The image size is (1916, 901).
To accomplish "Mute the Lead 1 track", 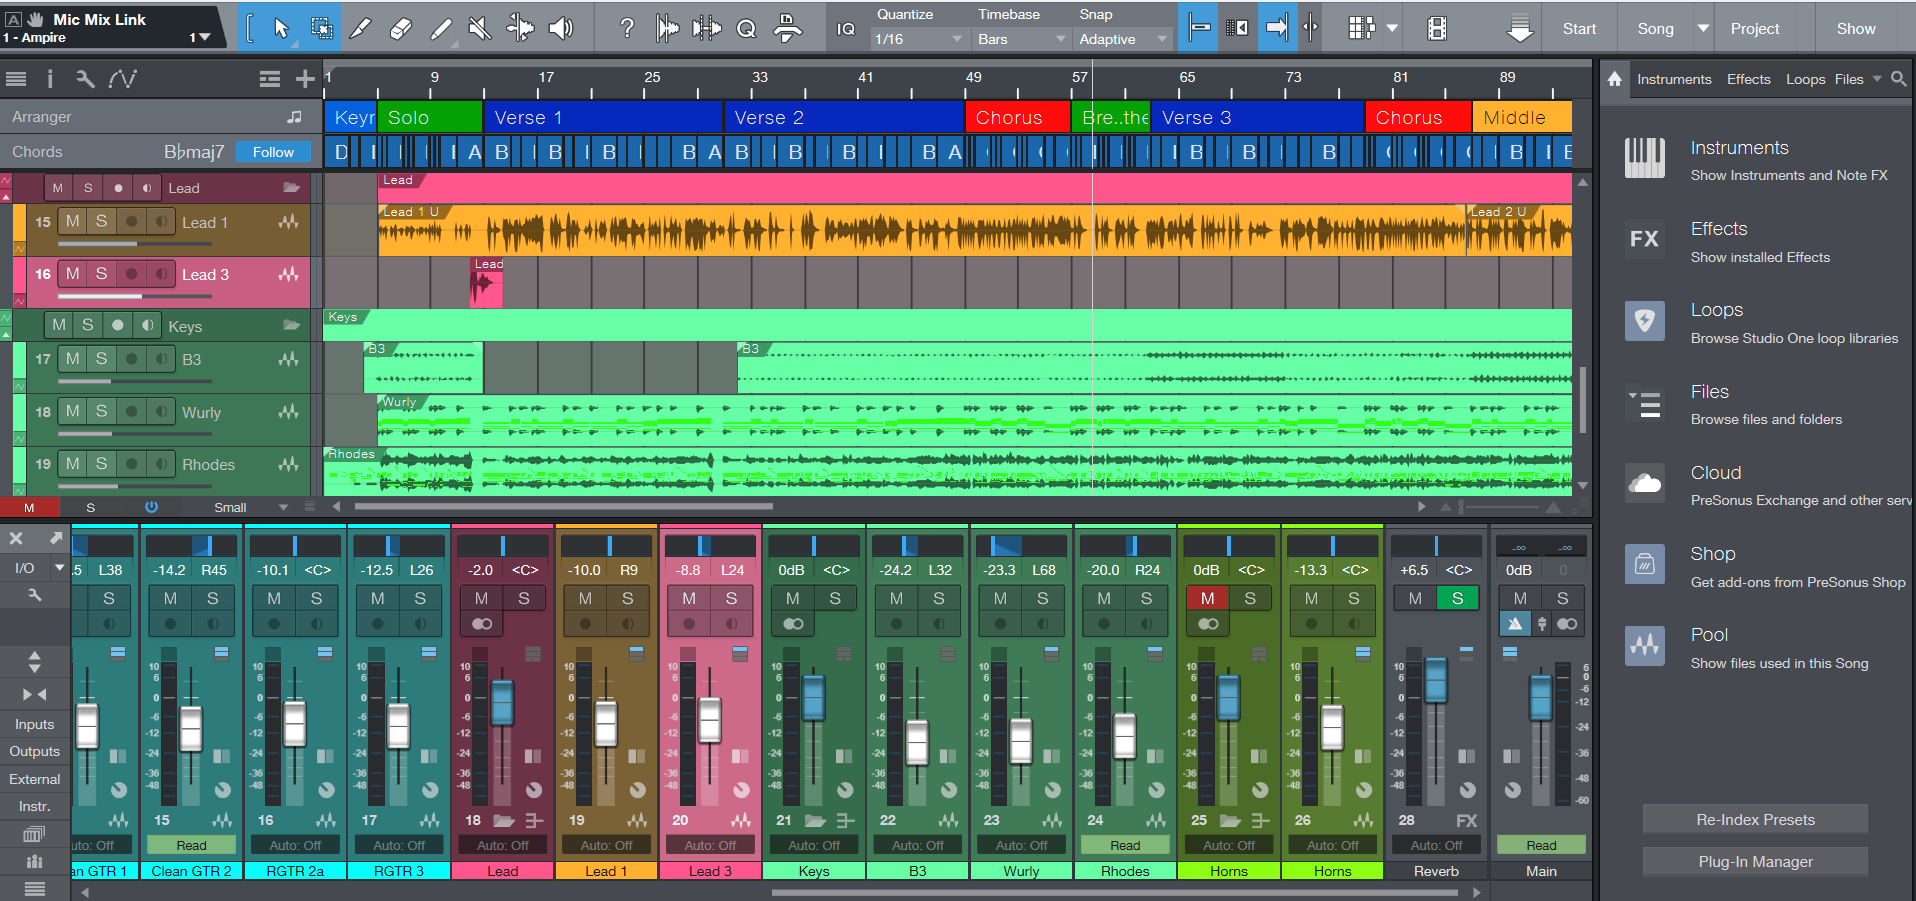I will [73, 221].
